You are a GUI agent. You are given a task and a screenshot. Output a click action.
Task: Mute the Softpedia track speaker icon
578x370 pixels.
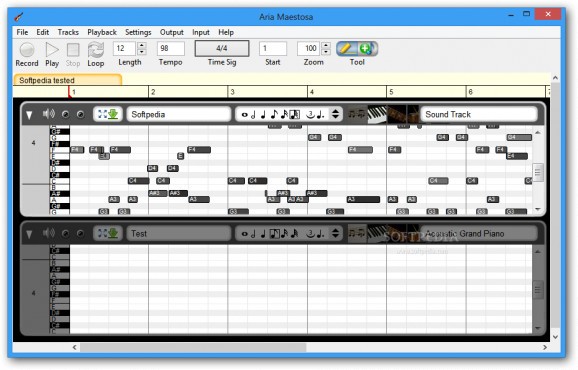pyautogui.click(x=49, y=114)
